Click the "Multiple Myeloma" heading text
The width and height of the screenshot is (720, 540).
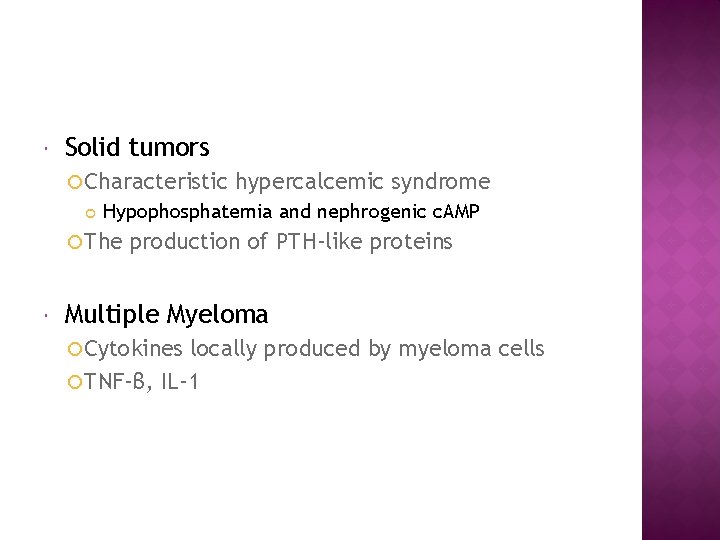(x=166, y=315)
